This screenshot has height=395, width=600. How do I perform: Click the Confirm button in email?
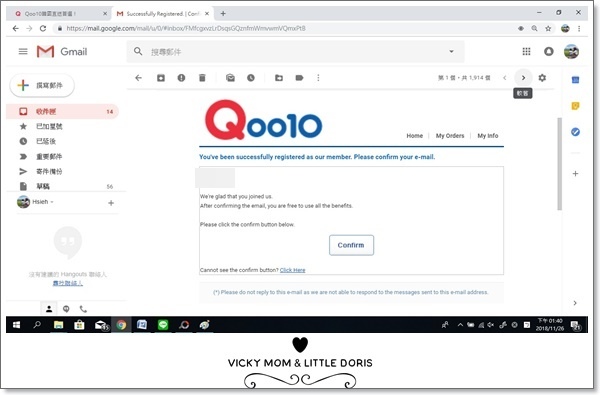click(x=351, y=245)
